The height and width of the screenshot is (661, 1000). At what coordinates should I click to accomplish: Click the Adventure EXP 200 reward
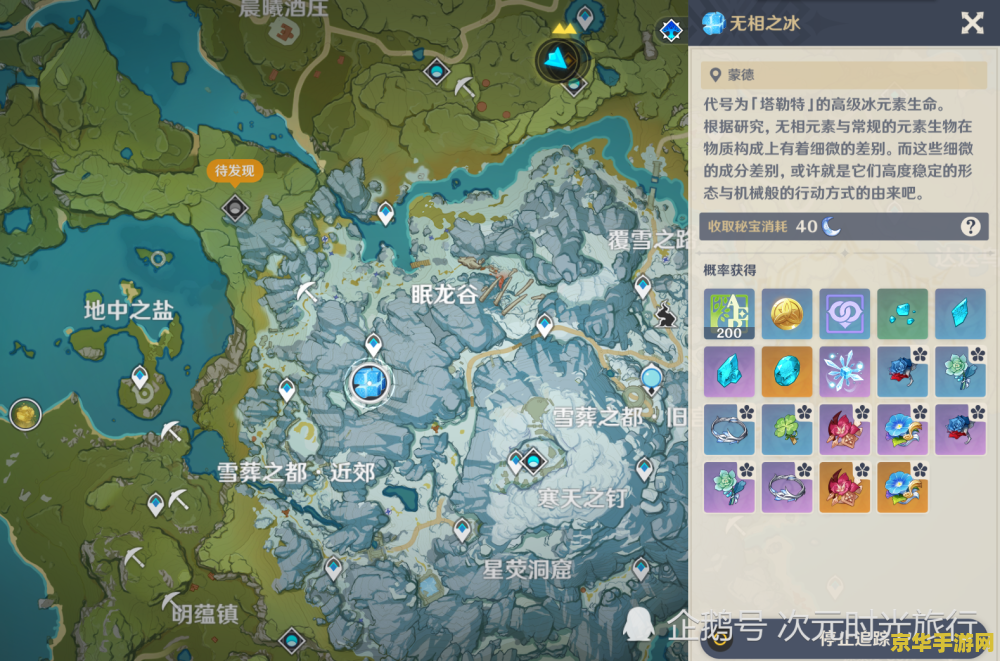click(729, 314)
